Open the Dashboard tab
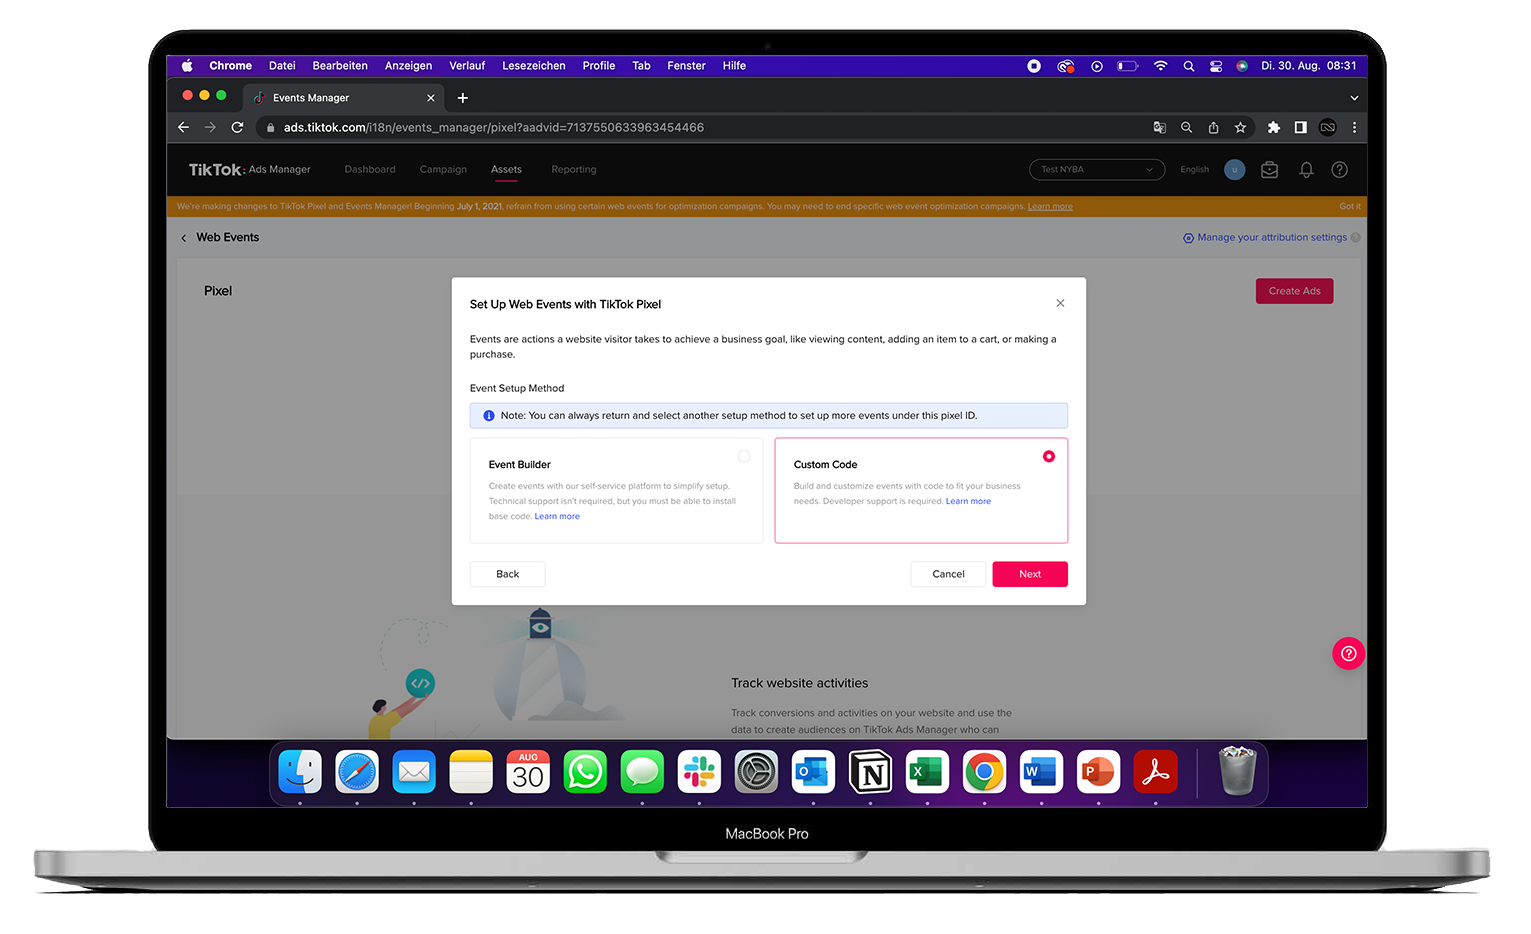This screenshot has height=934, width=1531. click(370, 169)
